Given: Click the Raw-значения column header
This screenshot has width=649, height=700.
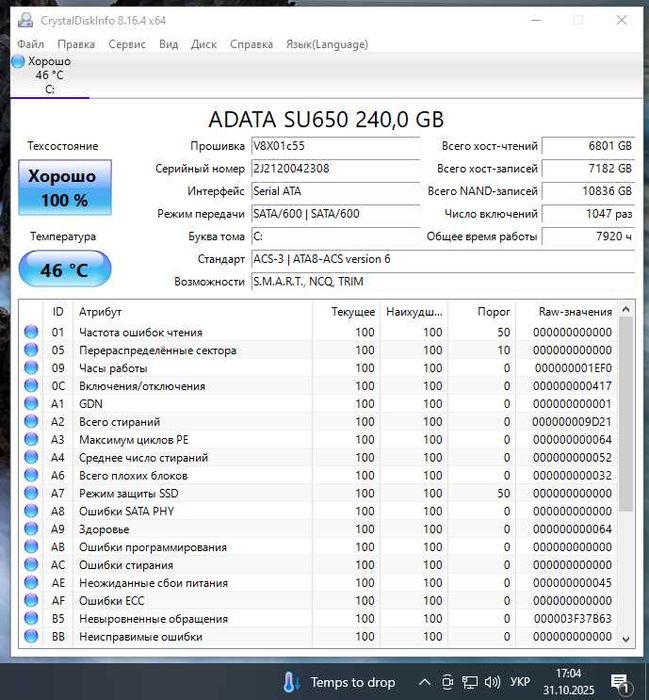Looking at the screenshot, I should [x=567, y=312].
